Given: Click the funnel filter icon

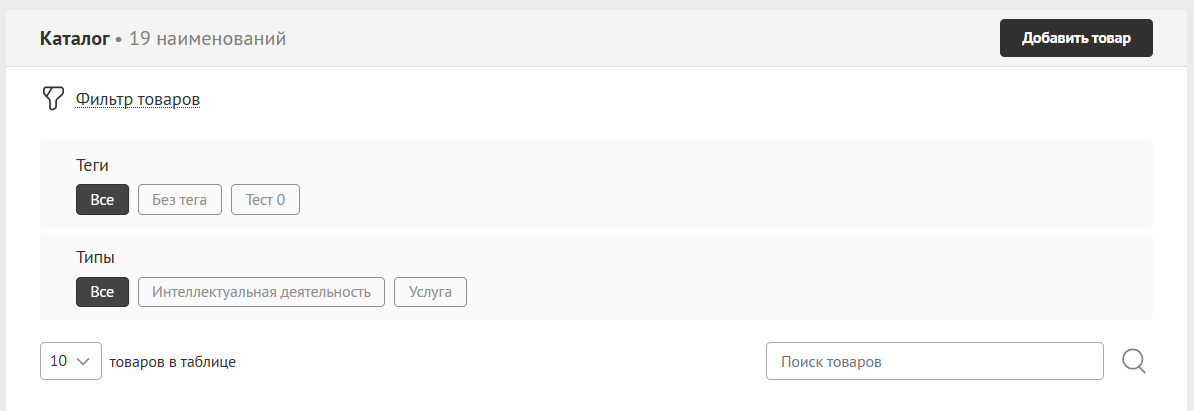Looking at the screenshot, I should tap(52, 98).
